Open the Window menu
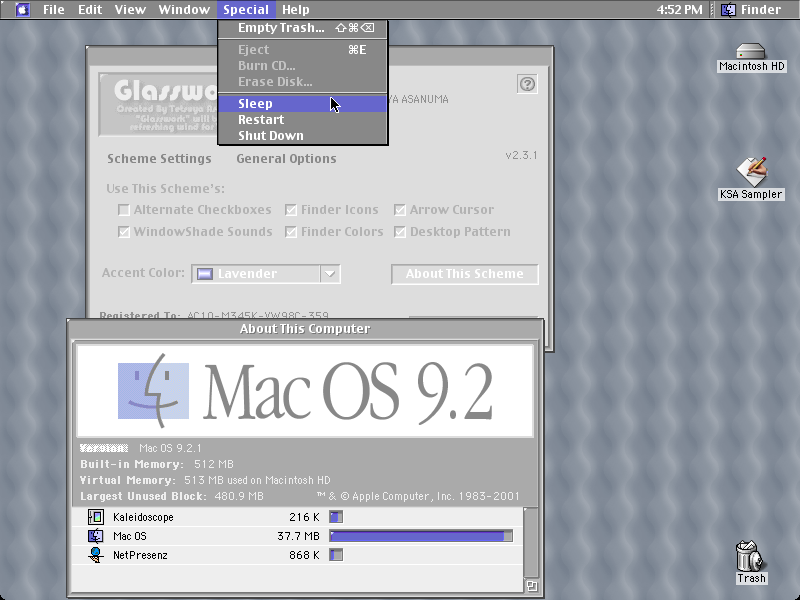The height and width of the screenshot is (600, 800). [x=184, y=10]
